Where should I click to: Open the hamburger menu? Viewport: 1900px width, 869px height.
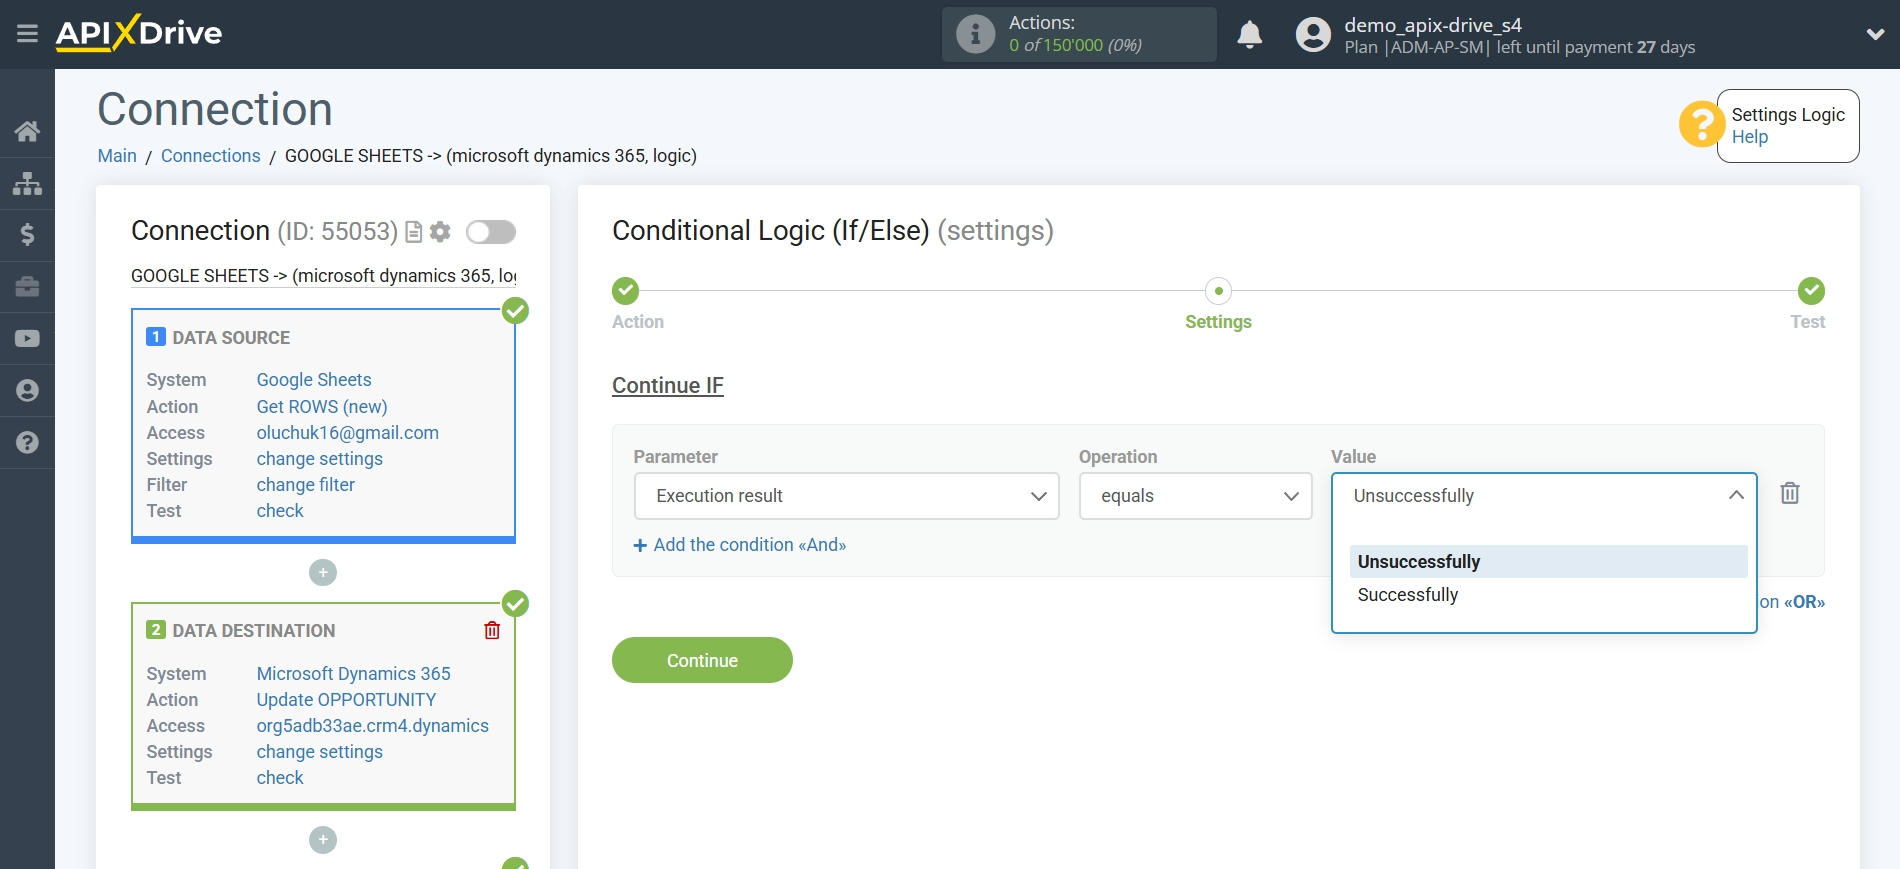coord(27,34)
